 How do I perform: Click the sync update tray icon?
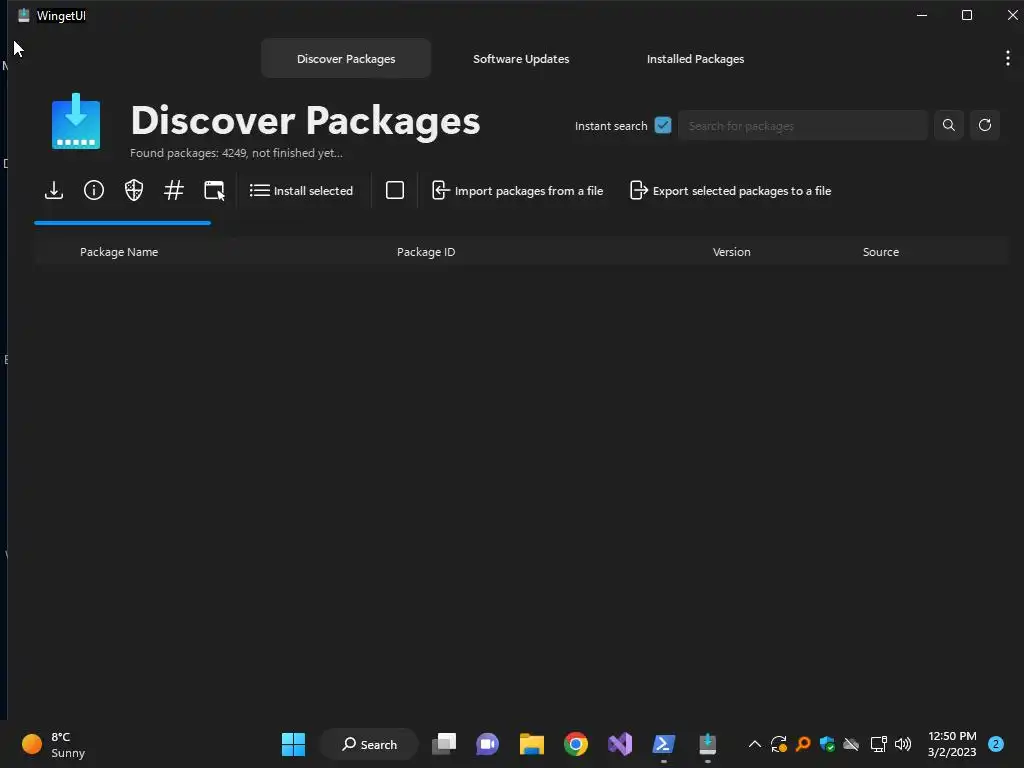778,744
